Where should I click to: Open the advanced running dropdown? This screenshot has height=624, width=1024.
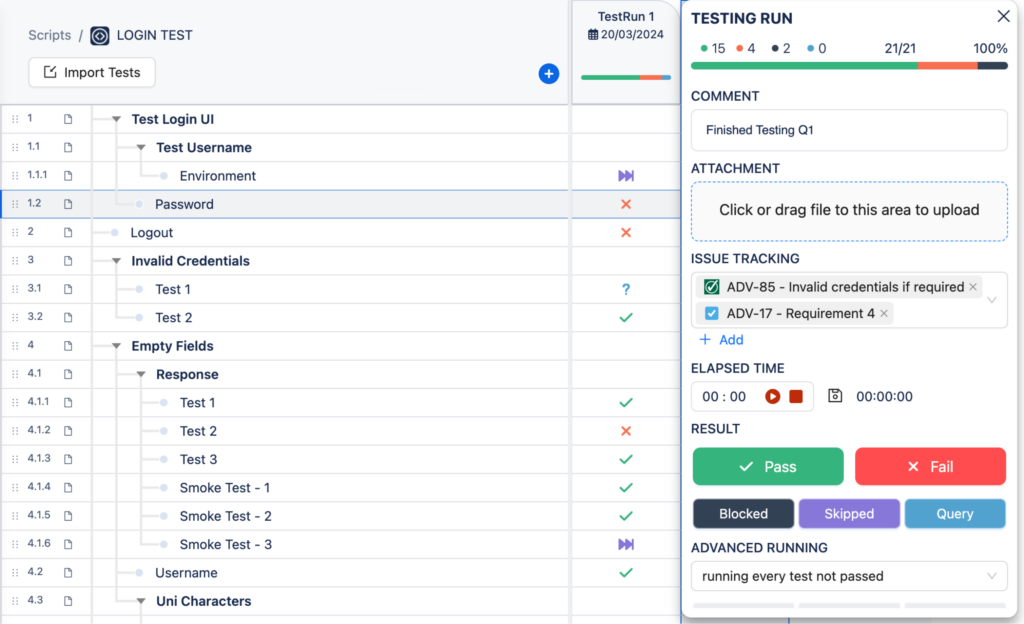(x=849, y=576)
